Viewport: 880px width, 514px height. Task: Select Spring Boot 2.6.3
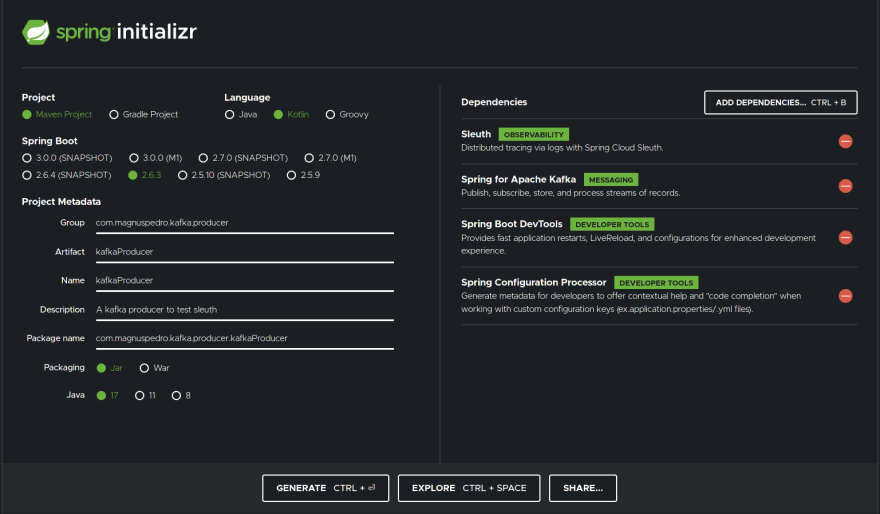[x=144, y=175]
